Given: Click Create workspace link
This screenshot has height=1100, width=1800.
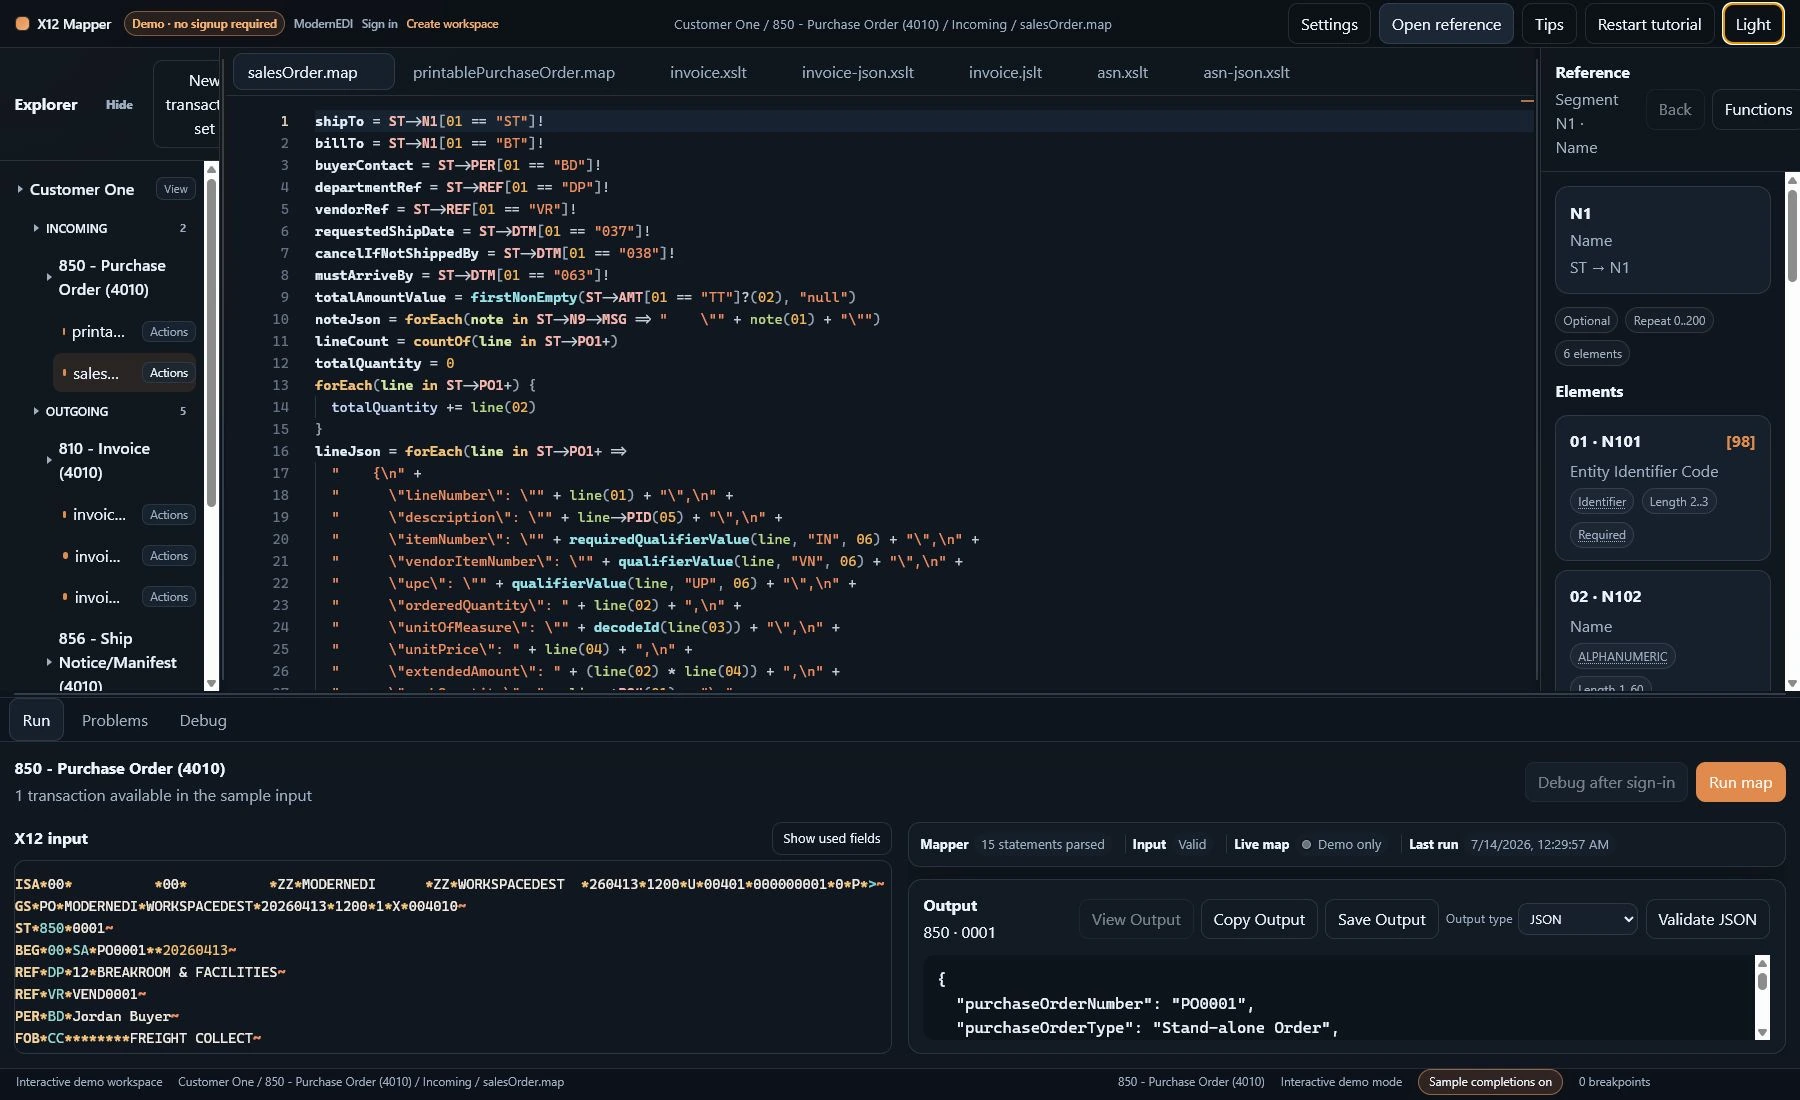Looking at the screenshot, I should [452, 24].
